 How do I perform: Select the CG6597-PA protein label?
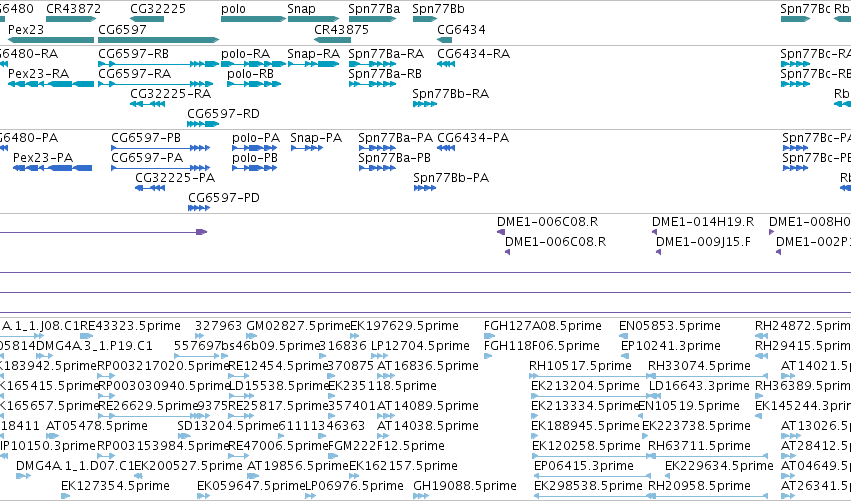pyautogui.click(x=147, y=158)
